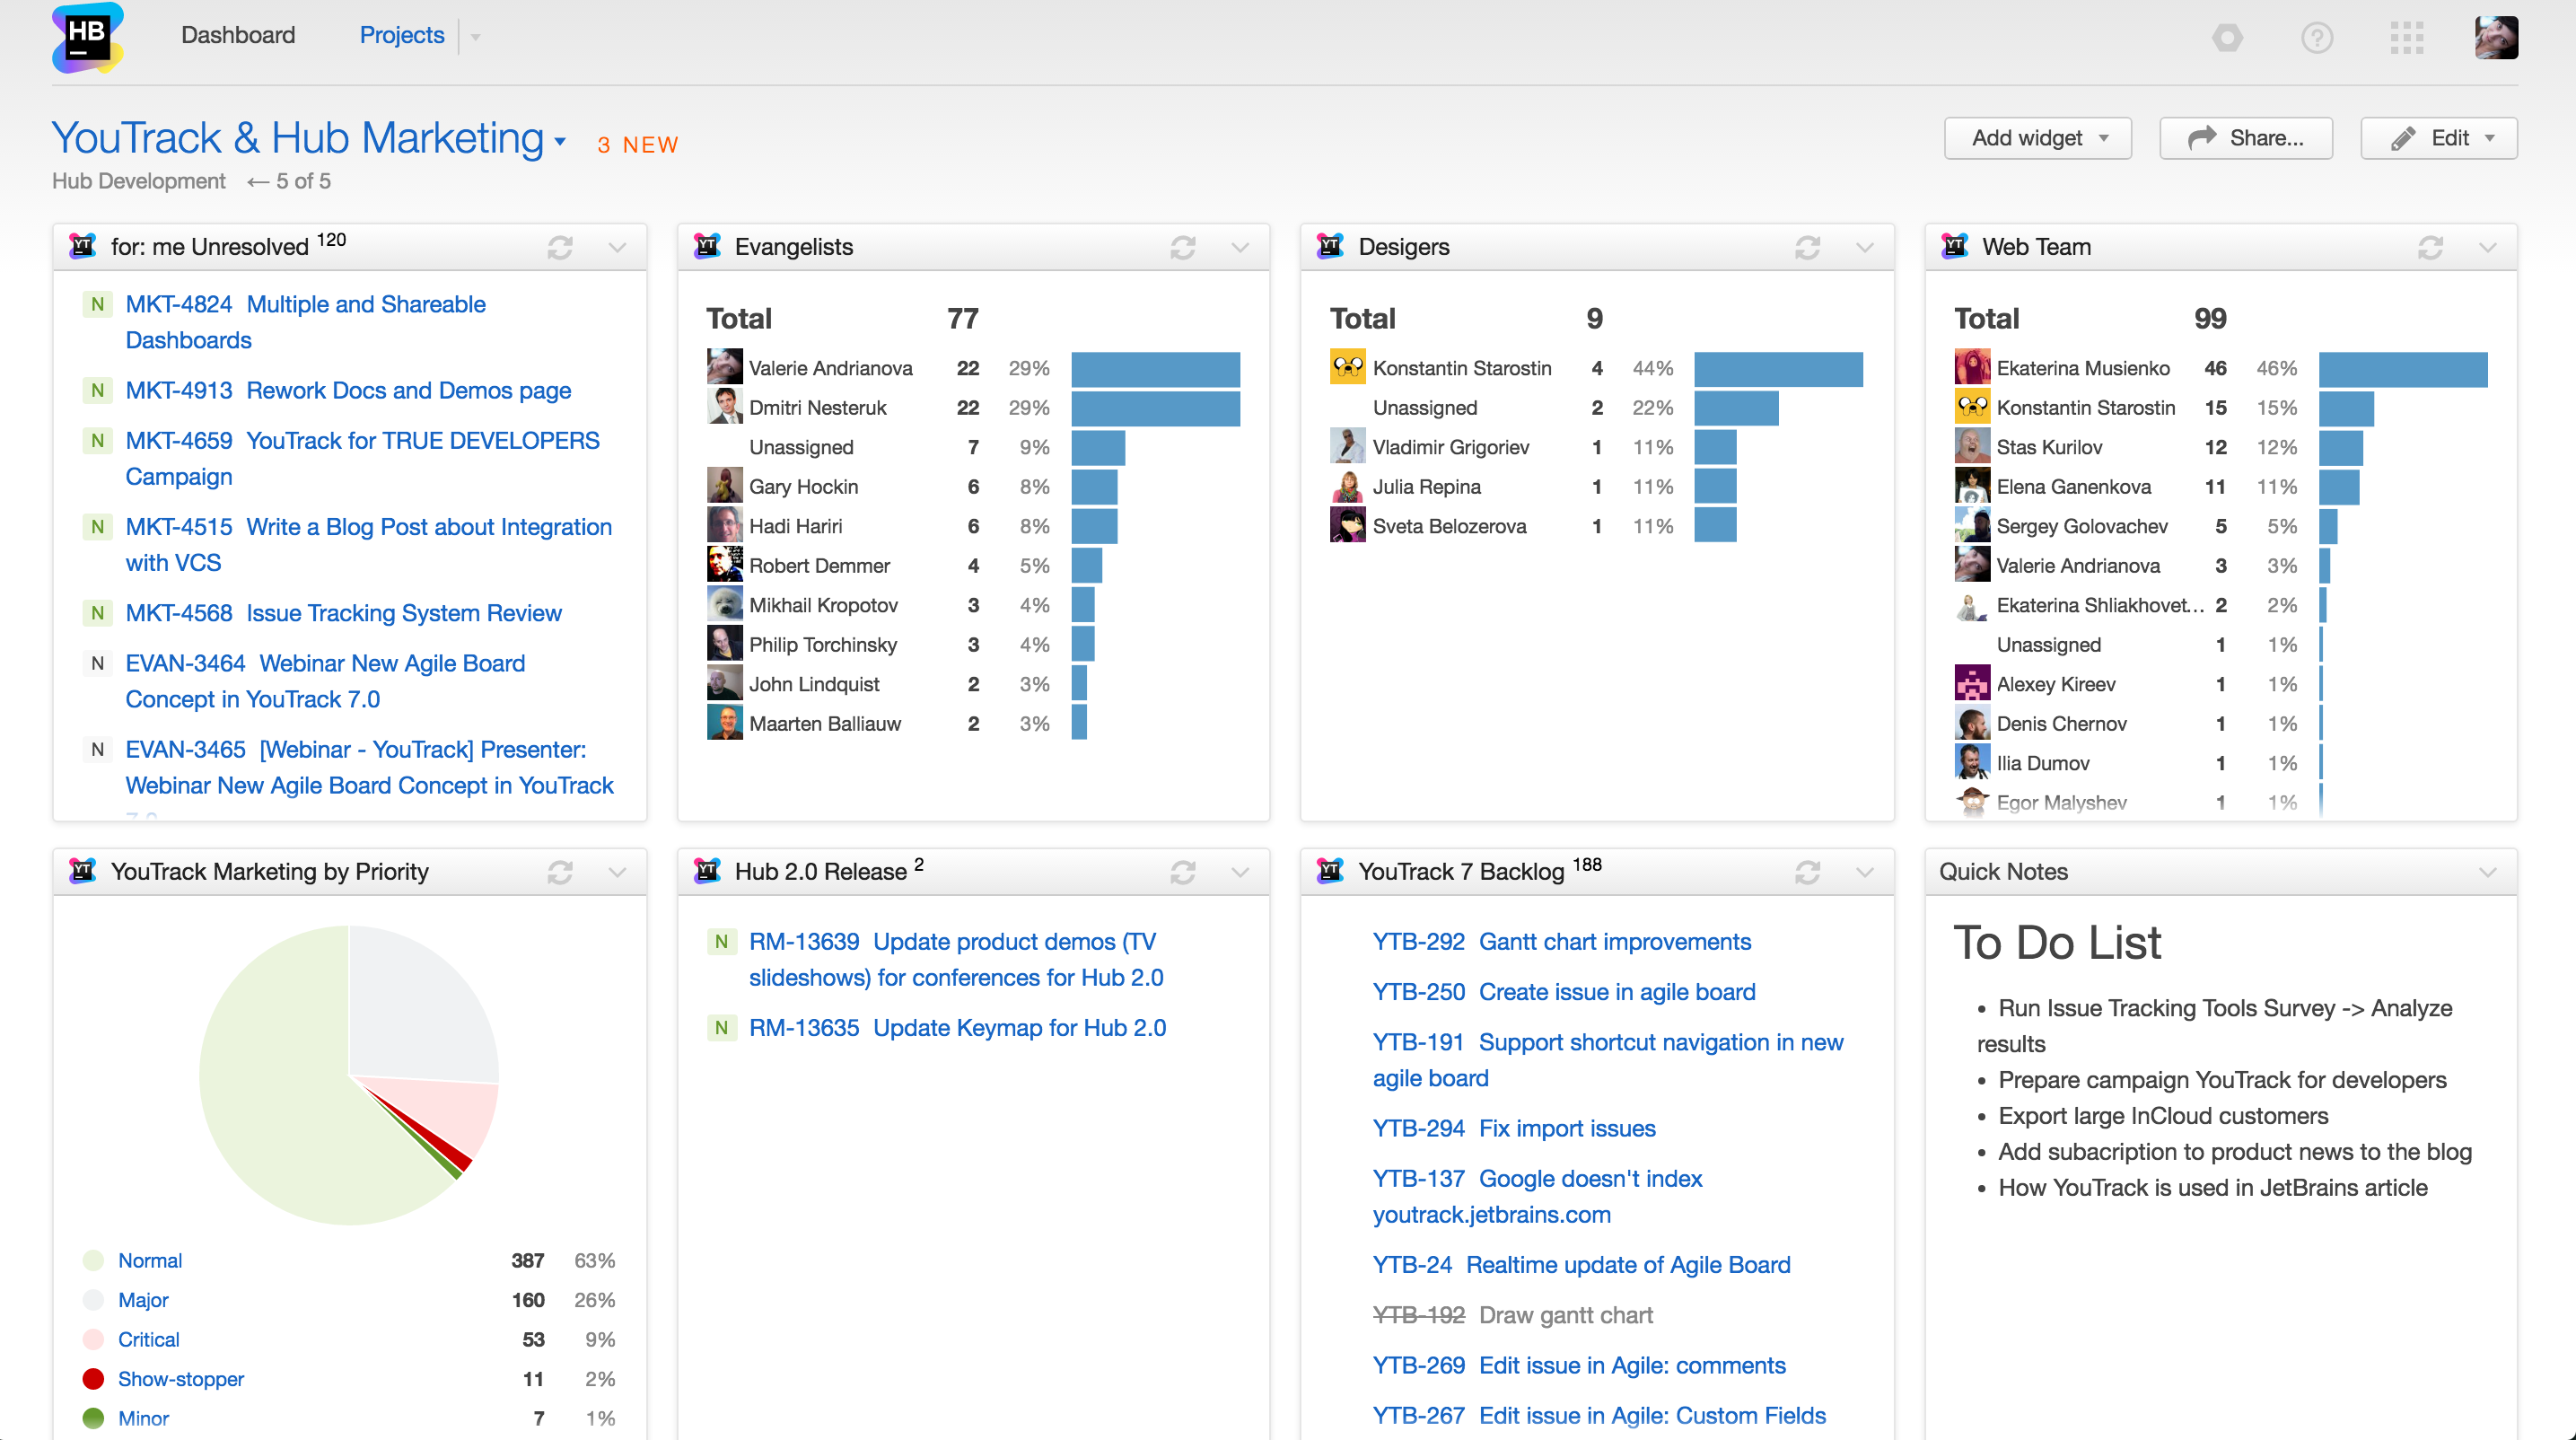Refresh the Web Team widget
The image size is (2576, 1440).
pos(2430,247)
